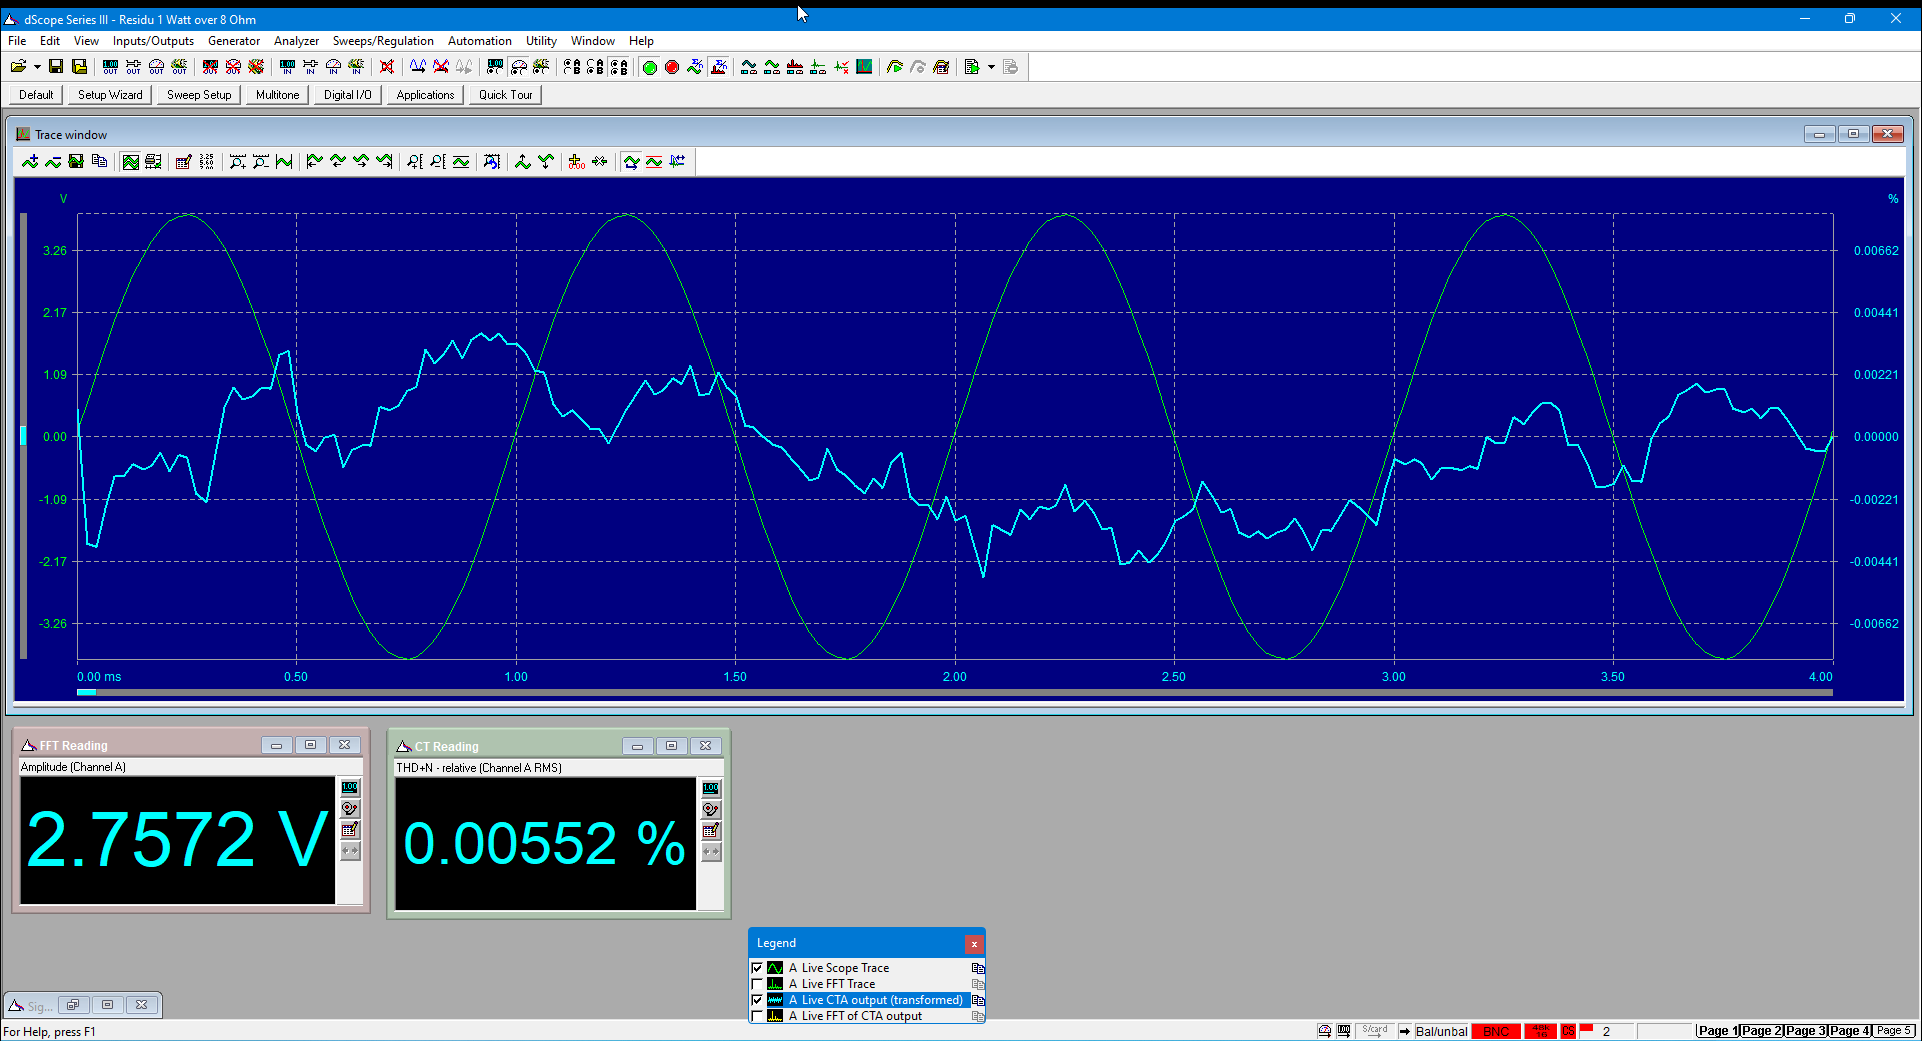Enable the Live FFT Trace checkbox
This screenshot has height=1041, width=1922.
(757, 984)
